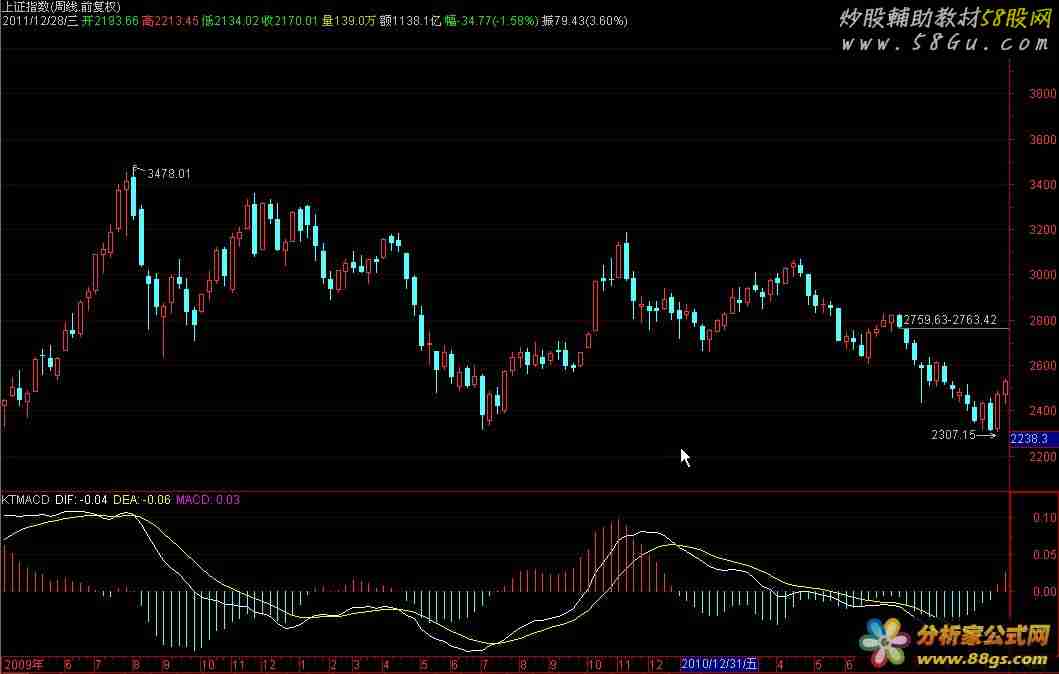Click the 3000 price axis label

pos(1043,275)
